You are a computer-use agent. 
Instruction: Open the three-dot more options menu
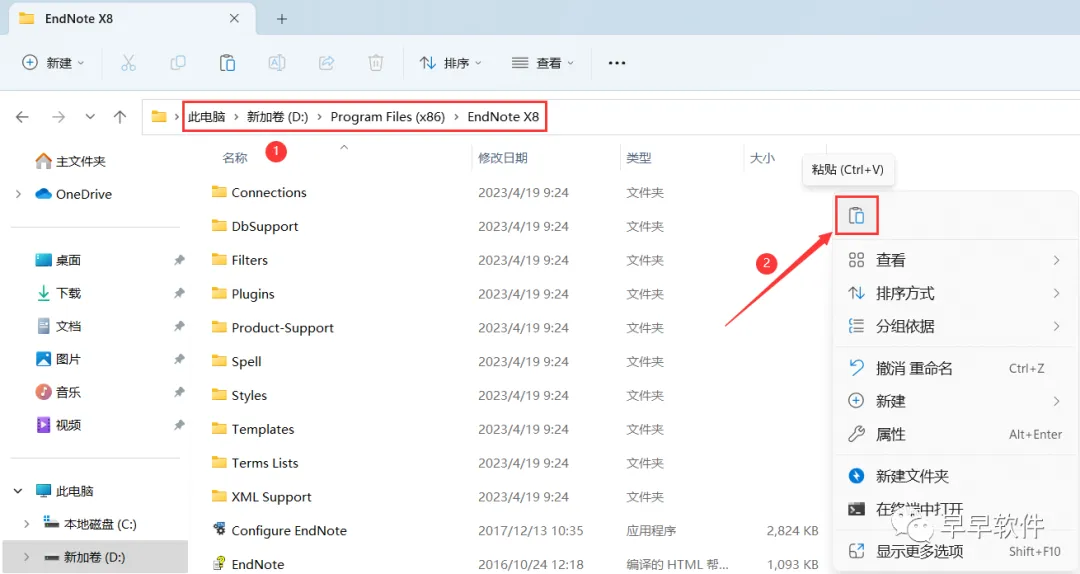click(617, 63)
